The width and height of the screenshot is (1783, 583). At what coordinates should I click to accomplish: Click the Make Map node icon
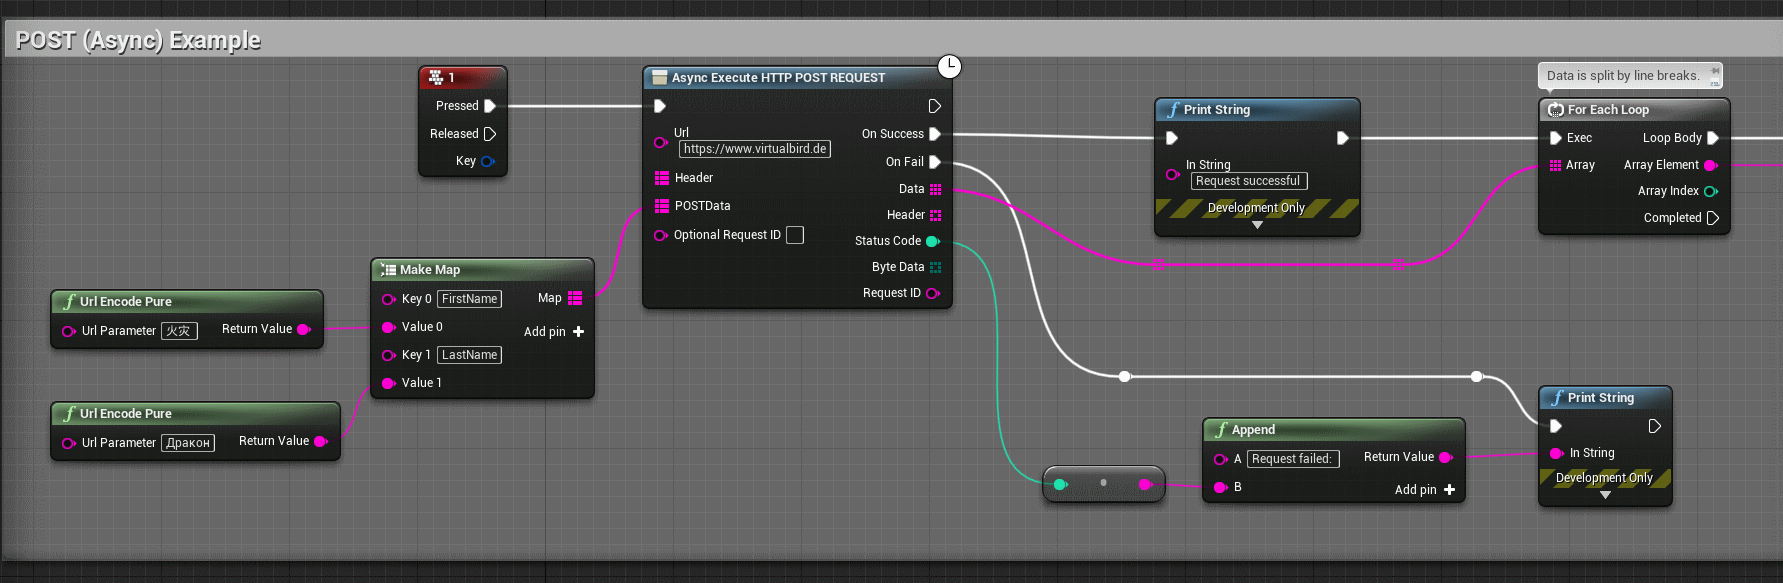pyautogui.click(x=388, y=270)
